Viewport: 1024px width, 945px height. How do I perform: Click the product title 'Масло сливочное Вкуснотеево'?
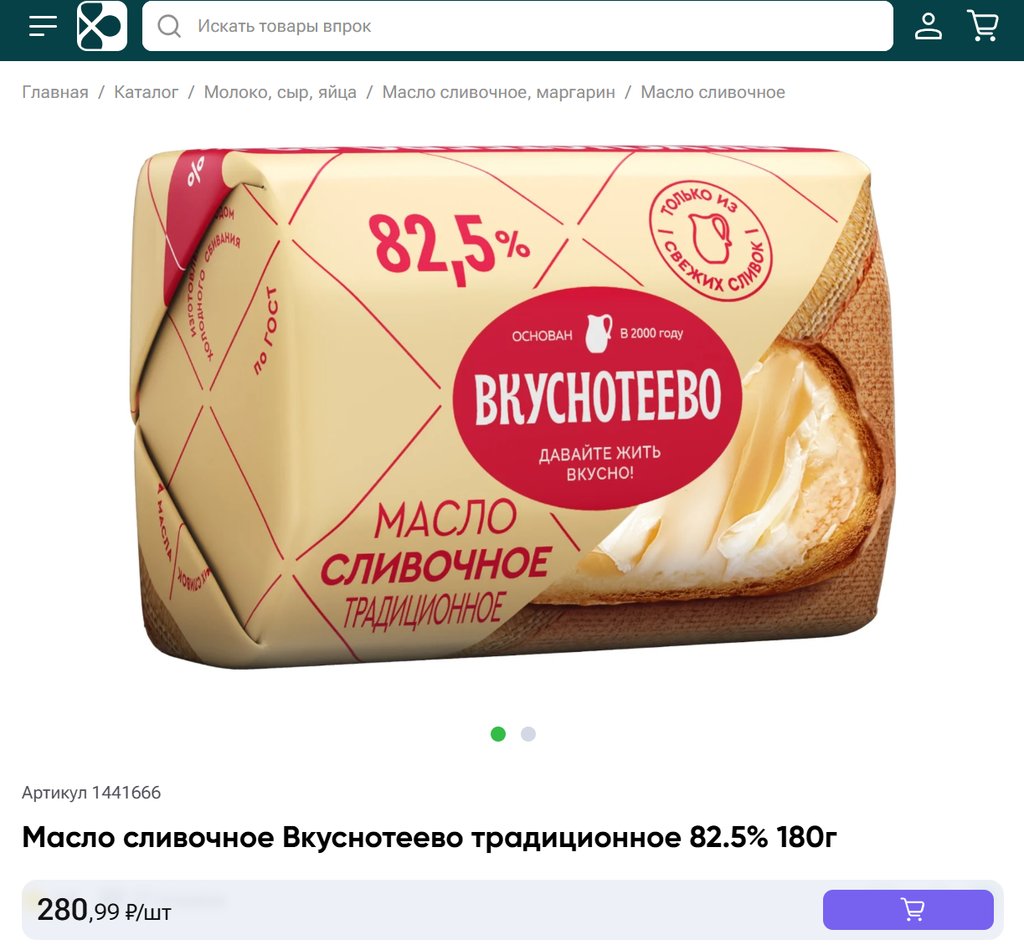(x=242, y=837)
